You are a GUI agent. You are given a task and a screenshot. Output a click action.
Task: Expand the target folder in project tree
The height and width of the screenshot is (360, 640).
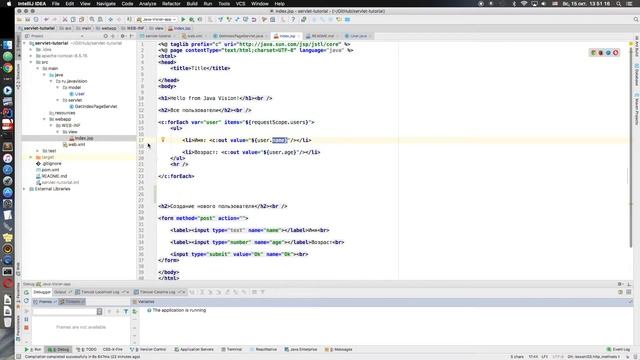[31, 157]
